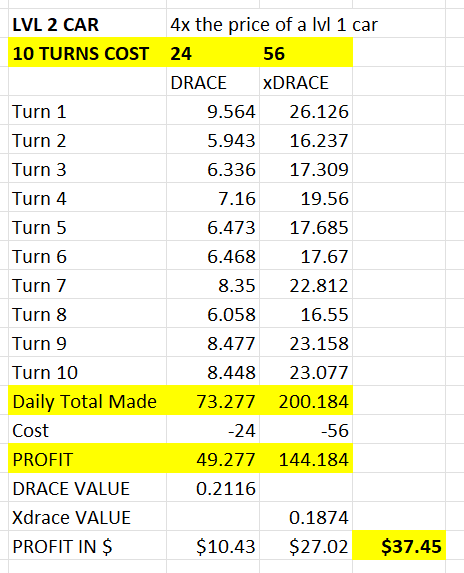Click the $10.43 profit cell

click(x=213, y=546)
